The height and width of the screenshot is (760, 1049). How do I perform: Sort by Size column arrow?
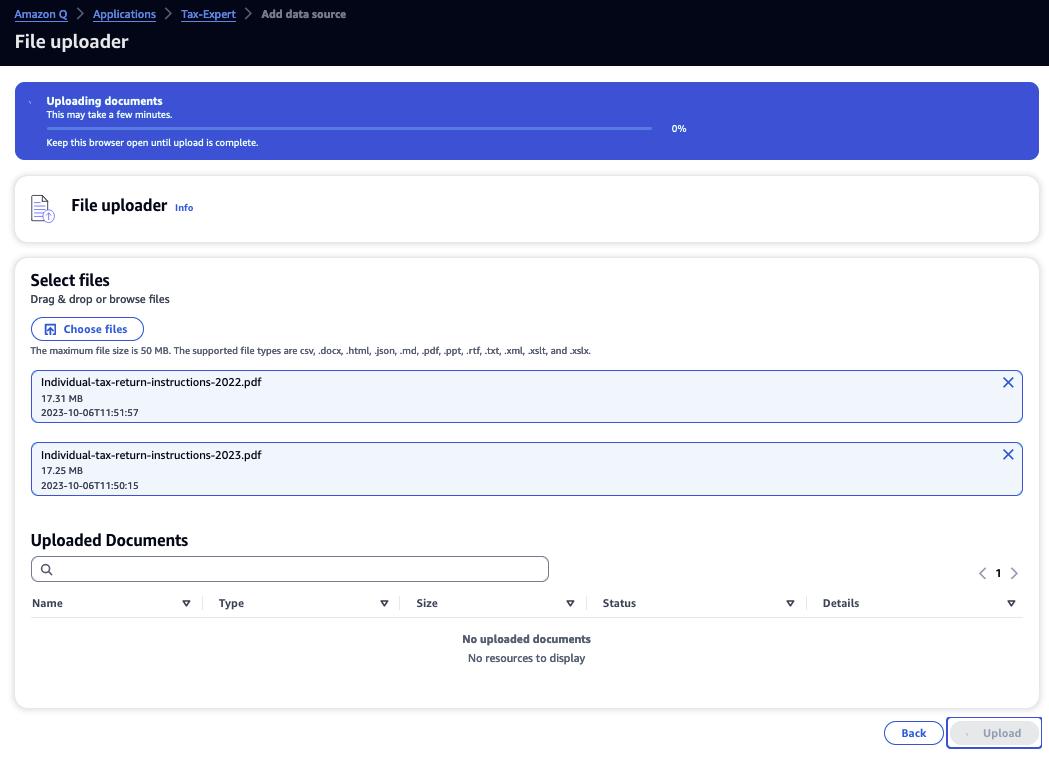coord(570,604)
